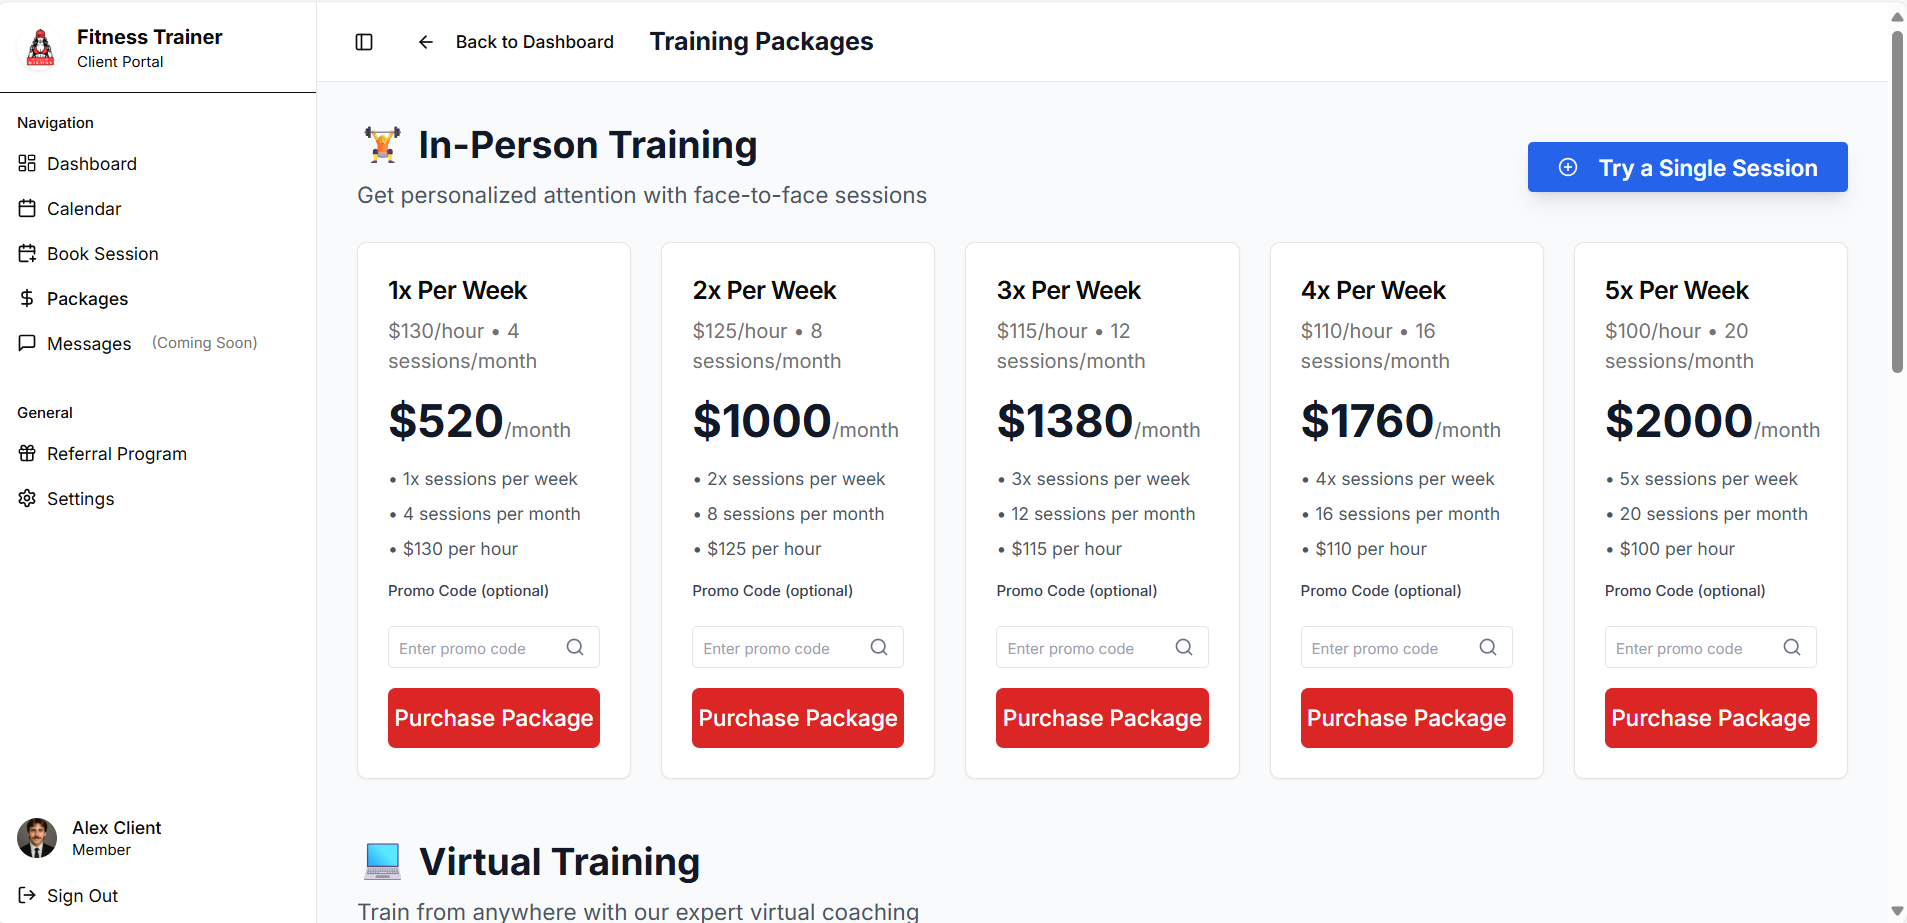Purchase the 5x Per Week package
Screen dimensions: 1907x923
pos(1709,717)
